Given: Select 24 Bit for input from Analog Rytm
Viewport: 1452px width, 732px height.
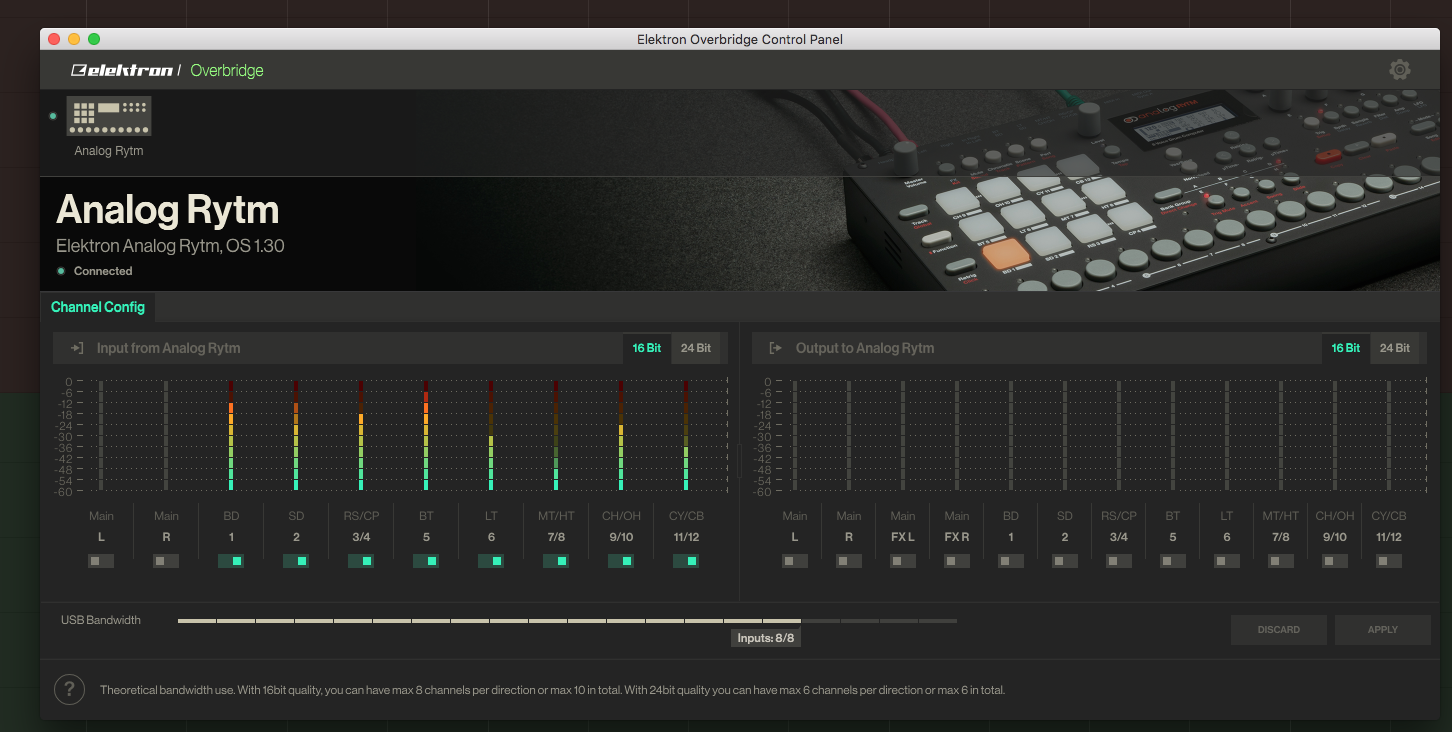Looking at the screenshot, I should pyautogui.click(x=695, y=348).
